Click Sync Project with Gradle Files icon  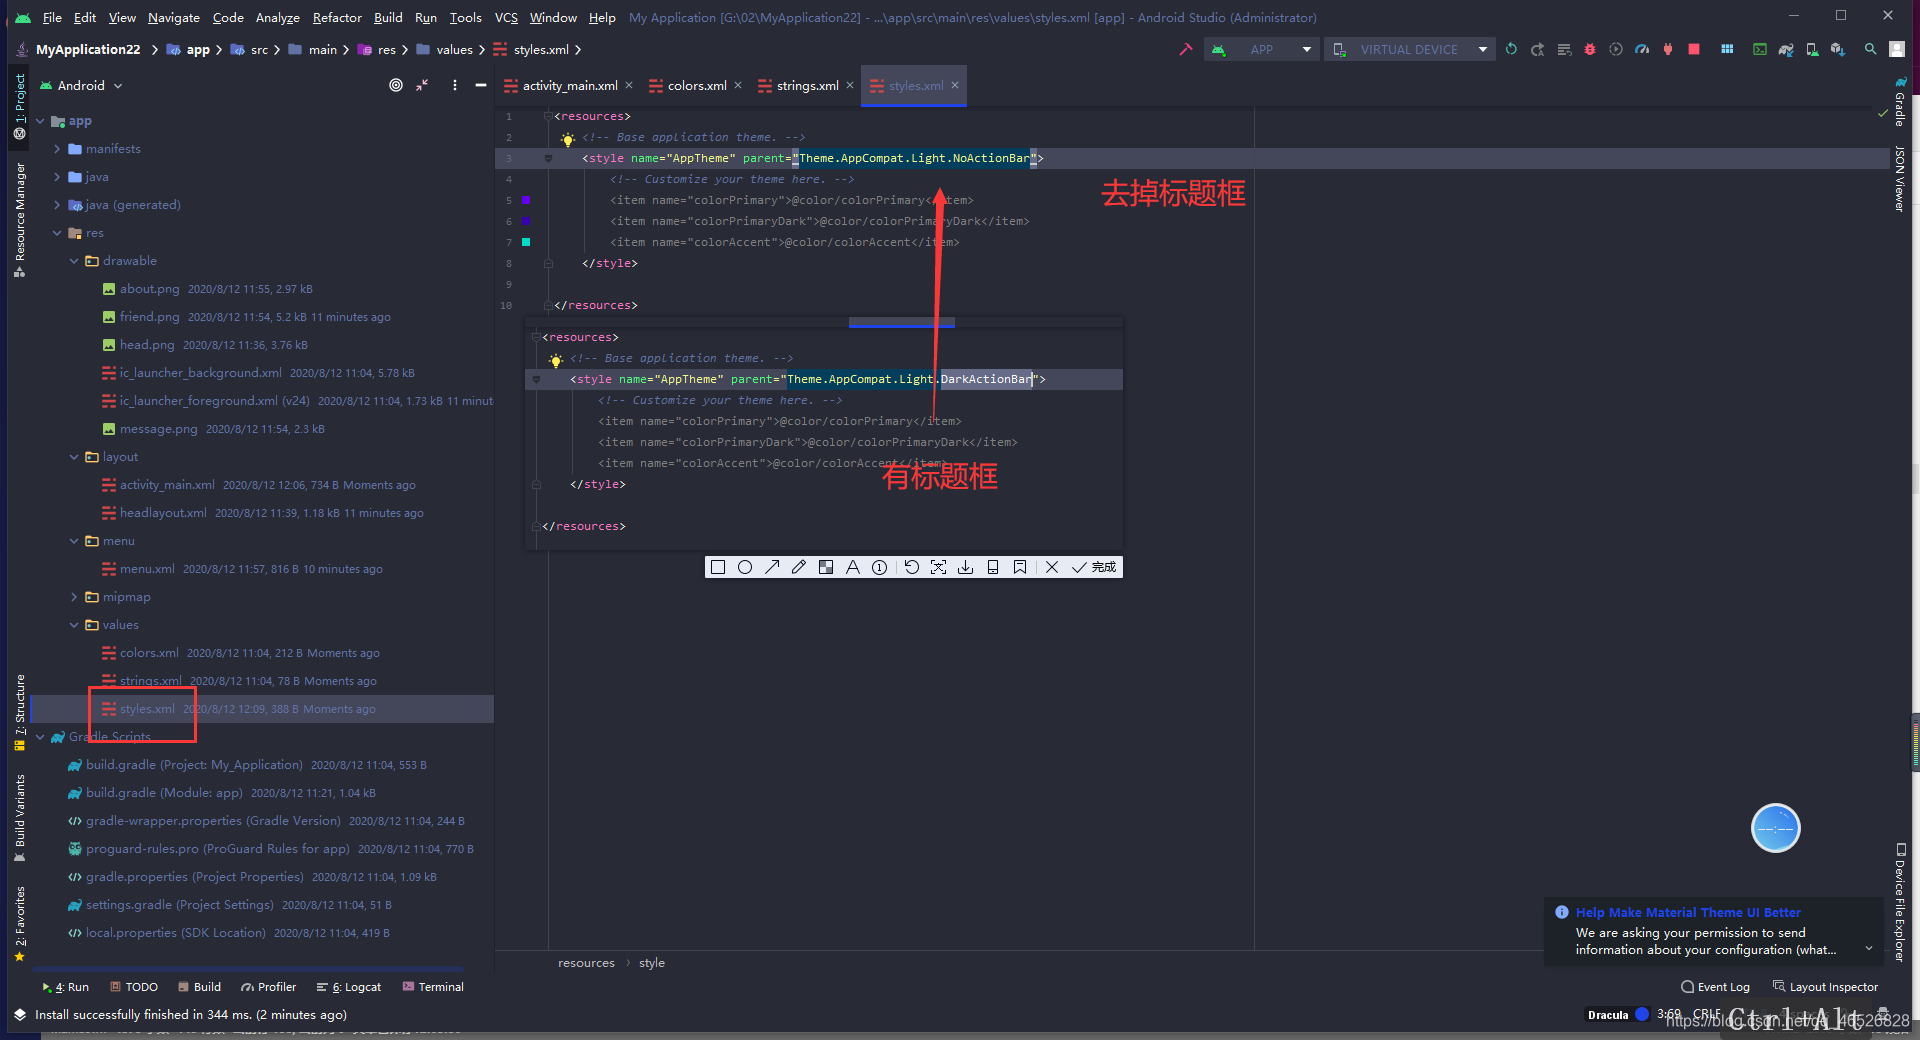point(1786,49)
